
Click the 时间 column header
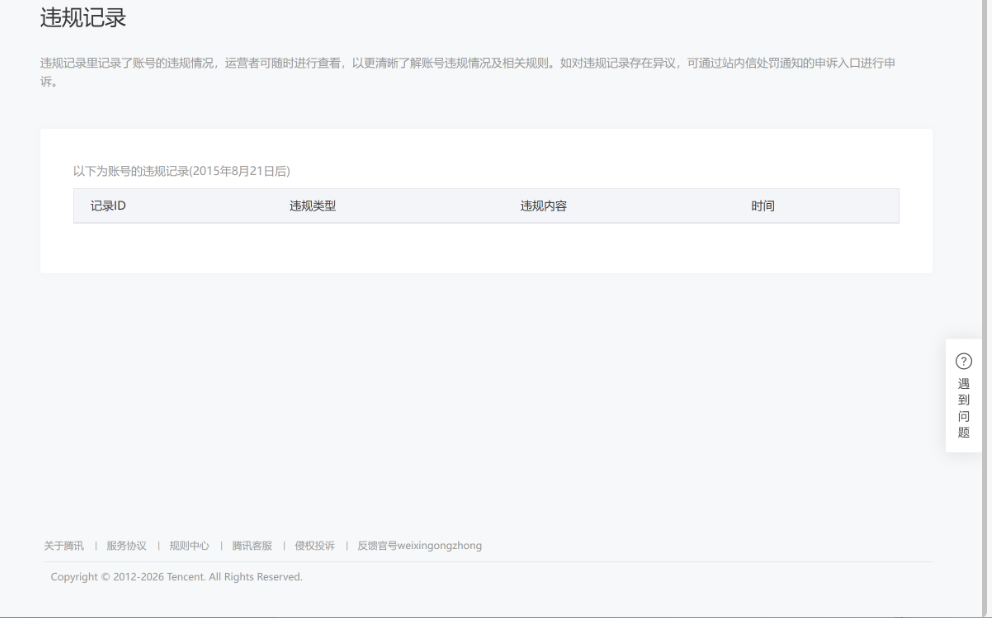762,206
